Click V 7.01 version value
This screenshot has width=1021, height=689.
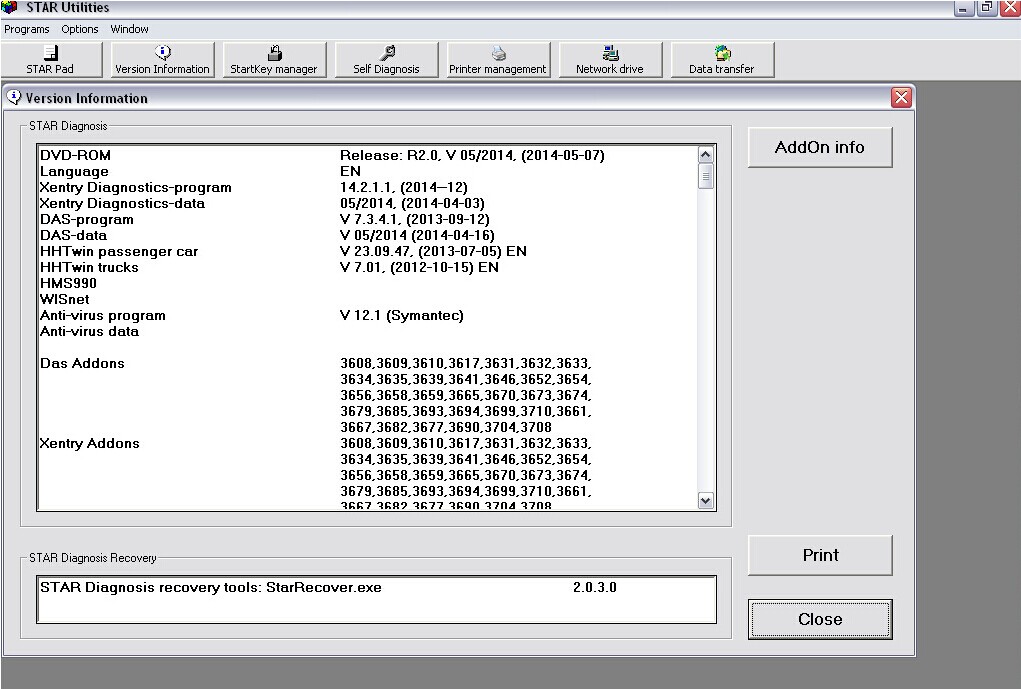pyautogui.click(x=419, y=267)
